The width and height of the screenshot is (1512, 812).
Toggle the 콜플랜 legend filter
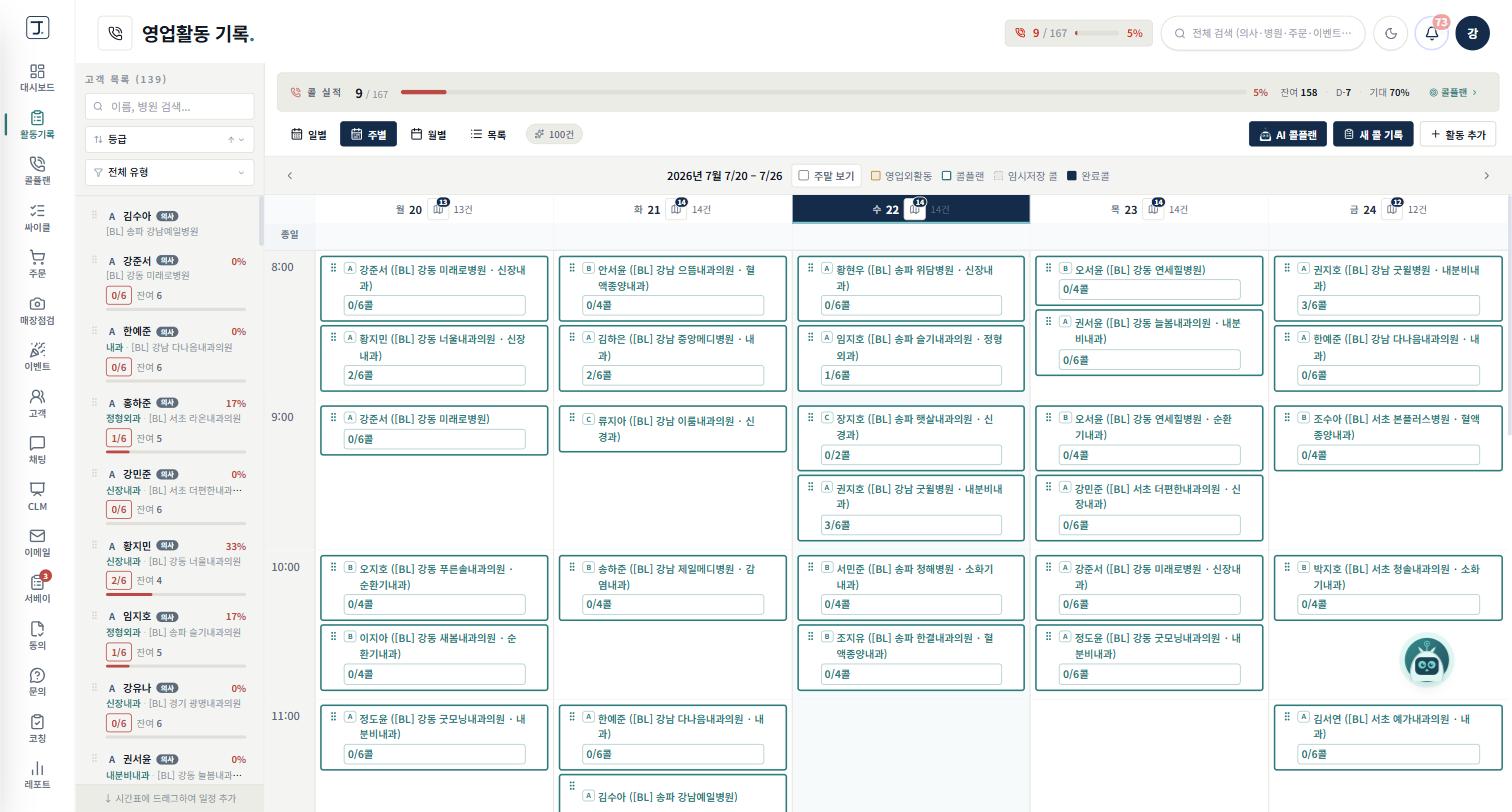click(963, 176)
